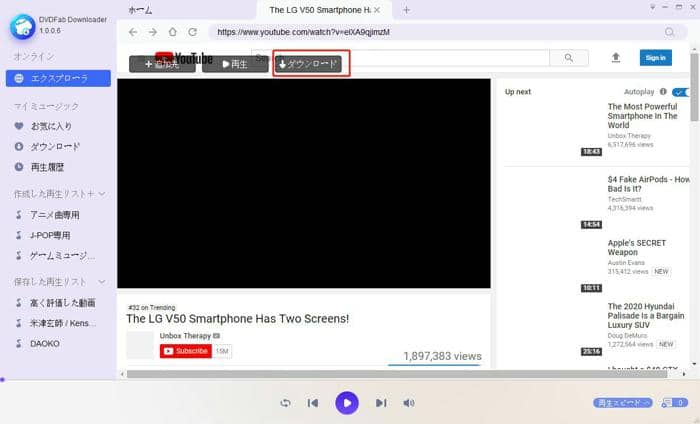
Task: Open the アニメ曲専用 playlist
Action: click(54, 215)
